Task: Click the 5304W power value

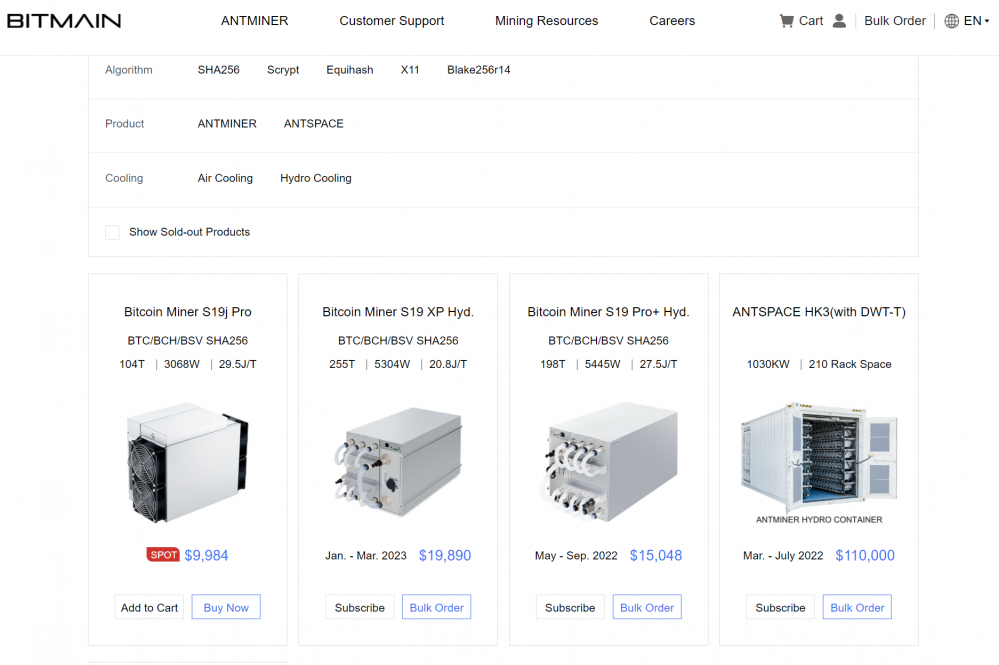Action: tap(392, 364)
